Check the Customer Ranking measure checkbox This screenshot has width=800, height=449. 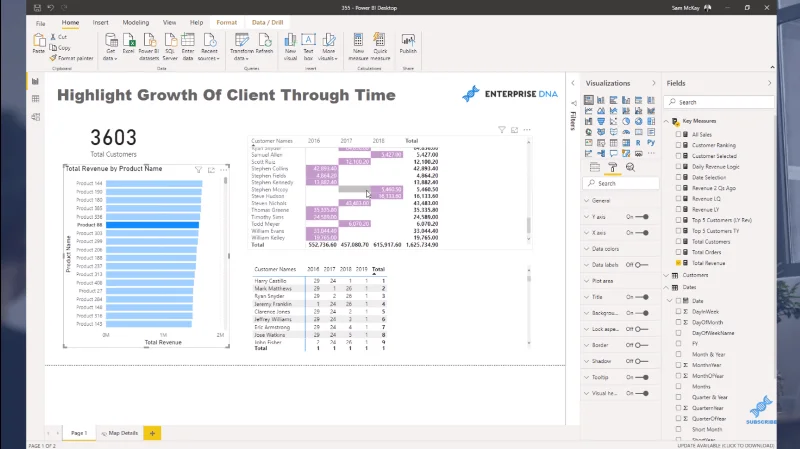pos(679,145)
